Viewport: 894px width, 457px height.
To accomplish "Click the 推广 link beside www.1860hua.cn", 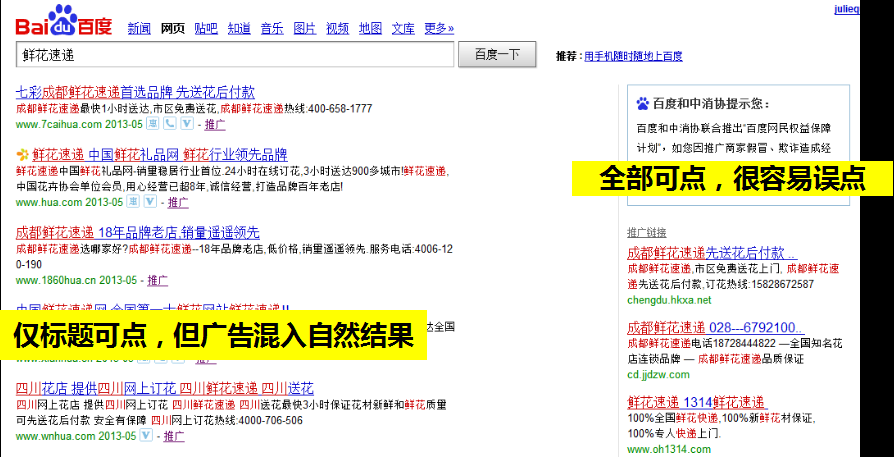I will [x=157, y=280].
